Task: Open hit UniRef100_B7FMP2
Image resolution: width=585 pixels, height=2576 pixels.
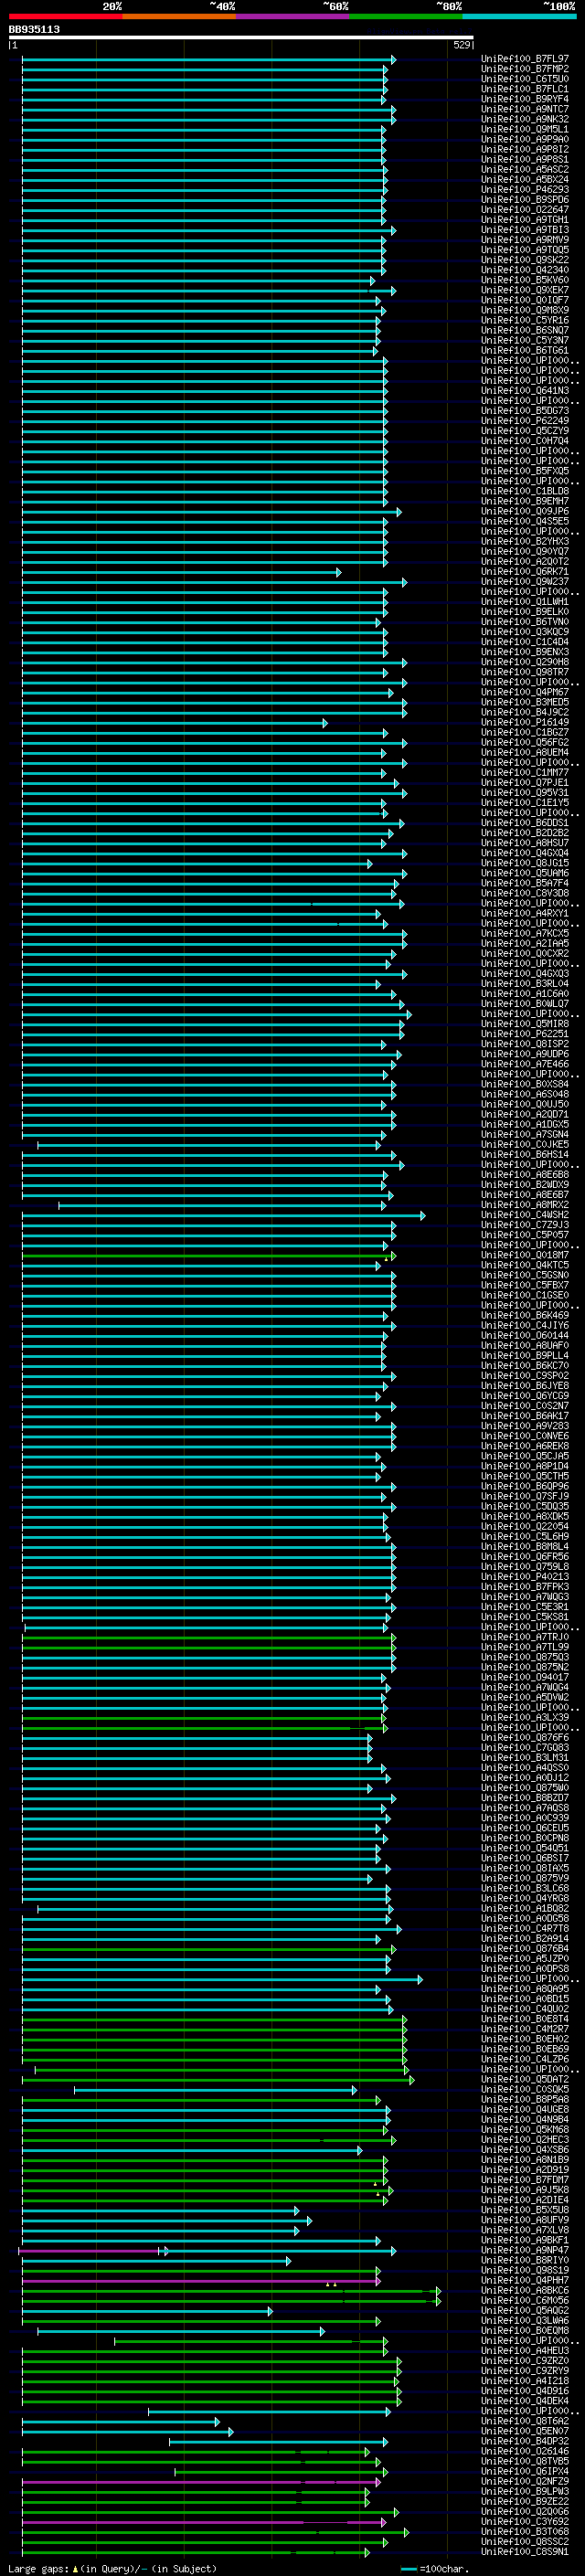Action: 525,70
